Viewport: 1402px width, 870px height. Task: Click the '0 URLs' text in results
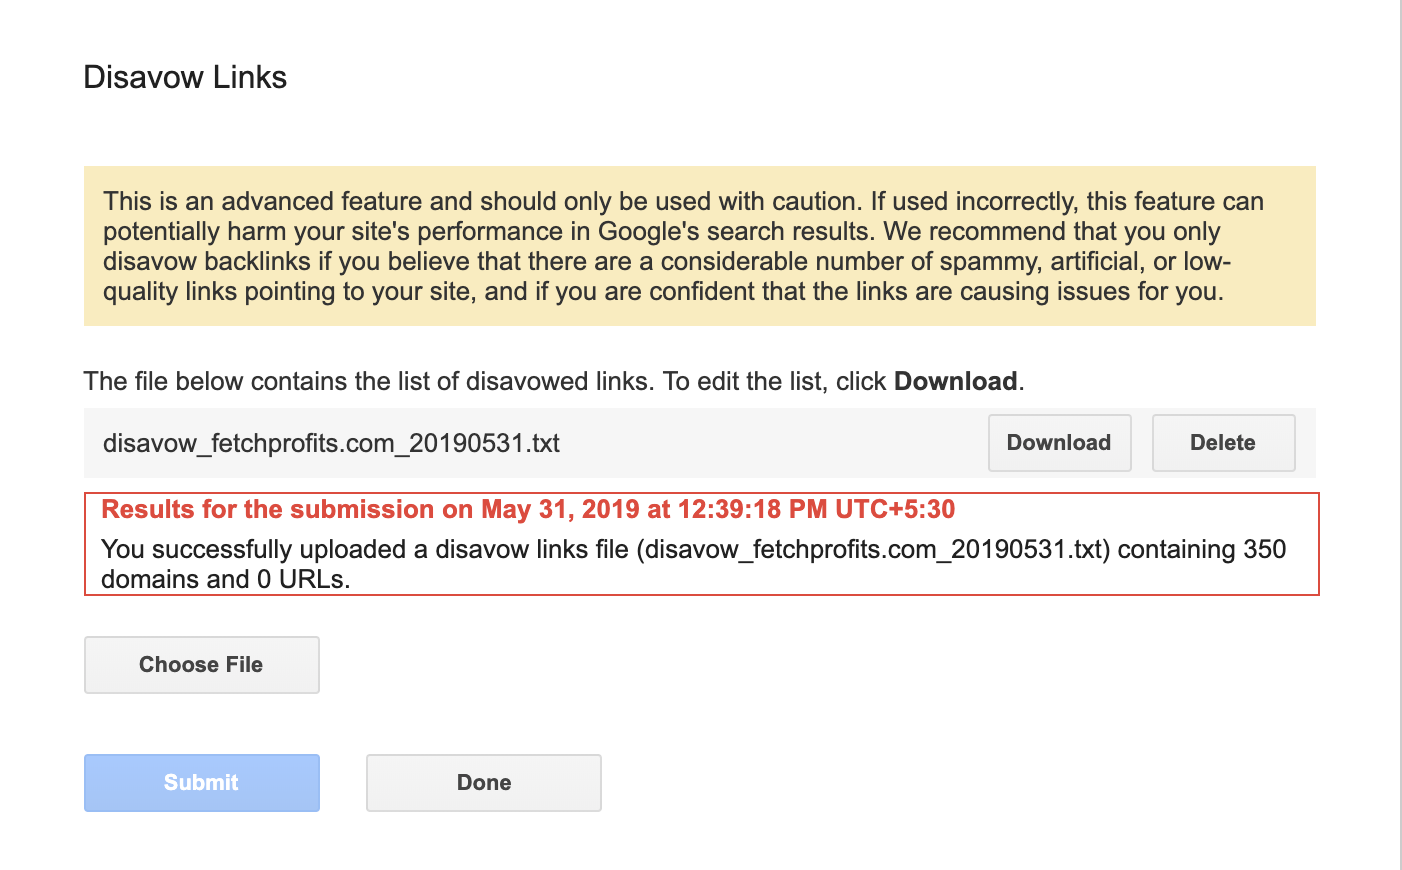(x=303, y=579)
